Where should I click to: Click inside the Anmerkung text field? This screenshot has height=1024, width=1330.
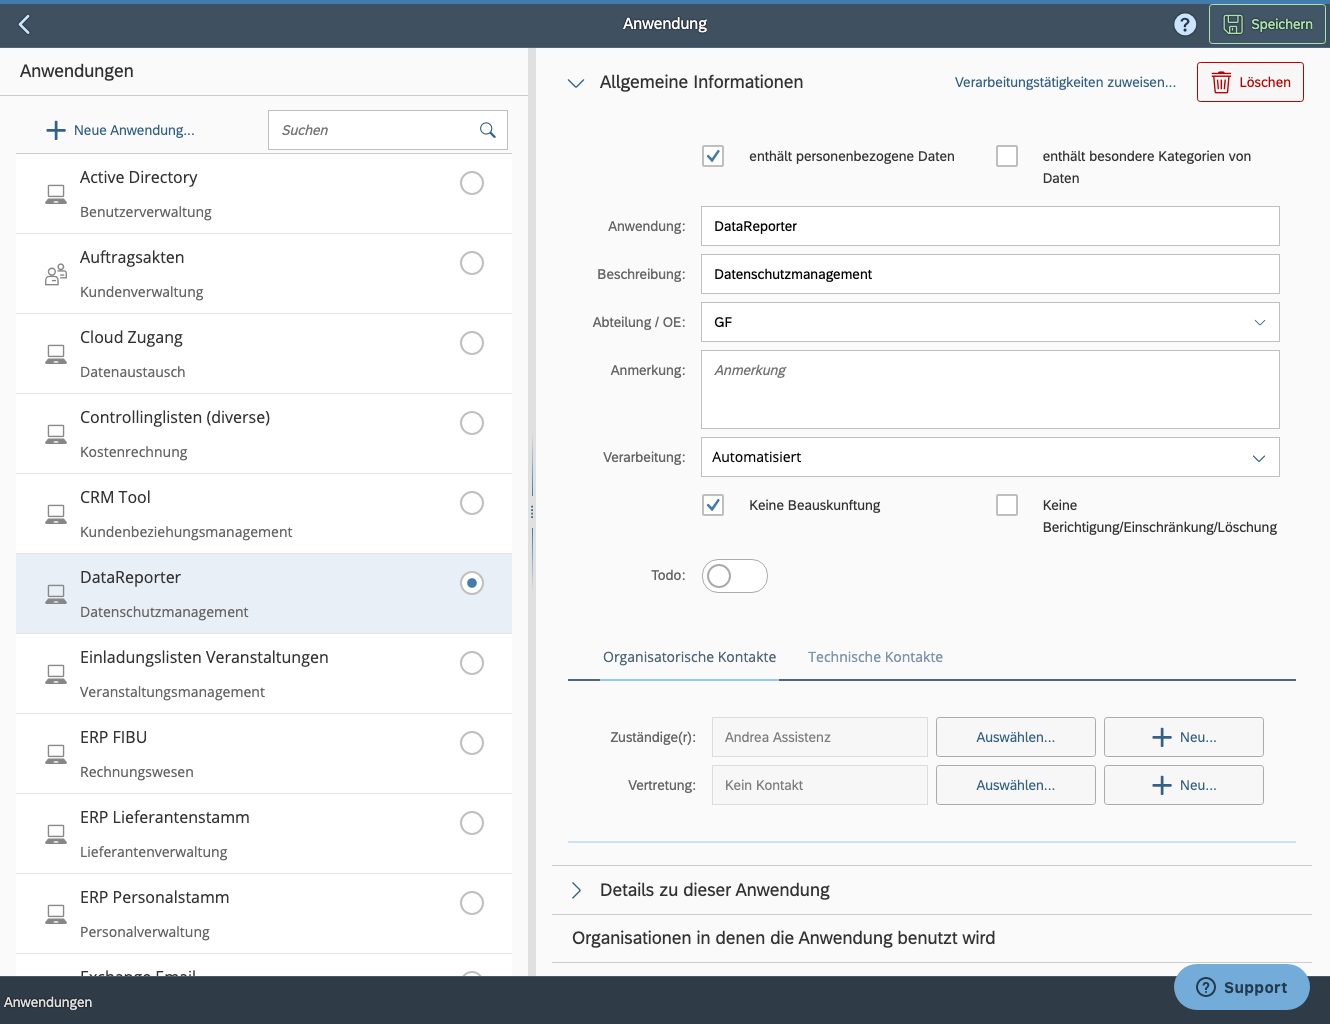tap(989, 389)
